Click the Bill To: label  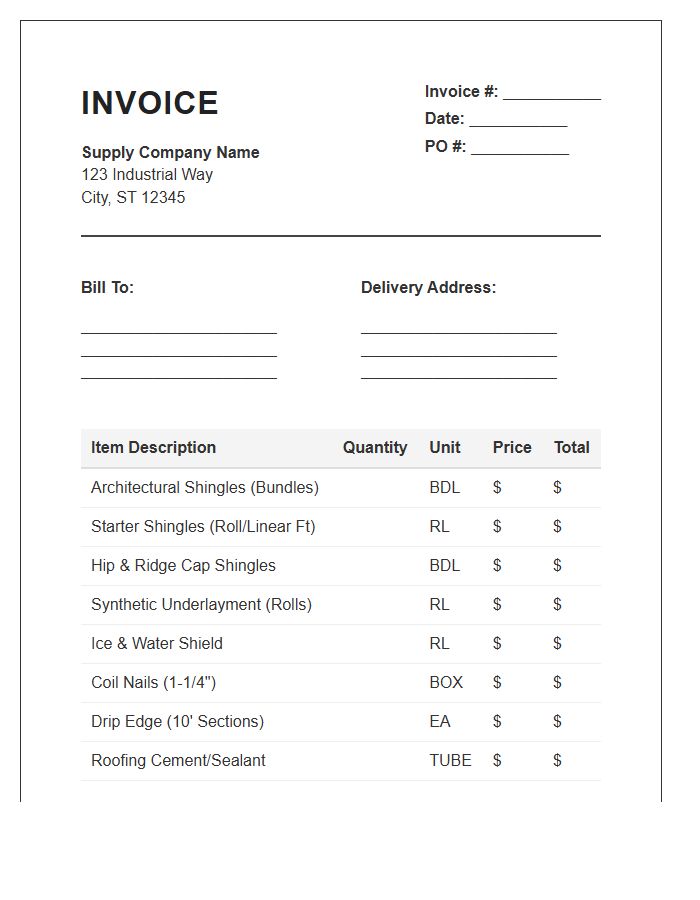pyautogui.click(x=107, y=287)
